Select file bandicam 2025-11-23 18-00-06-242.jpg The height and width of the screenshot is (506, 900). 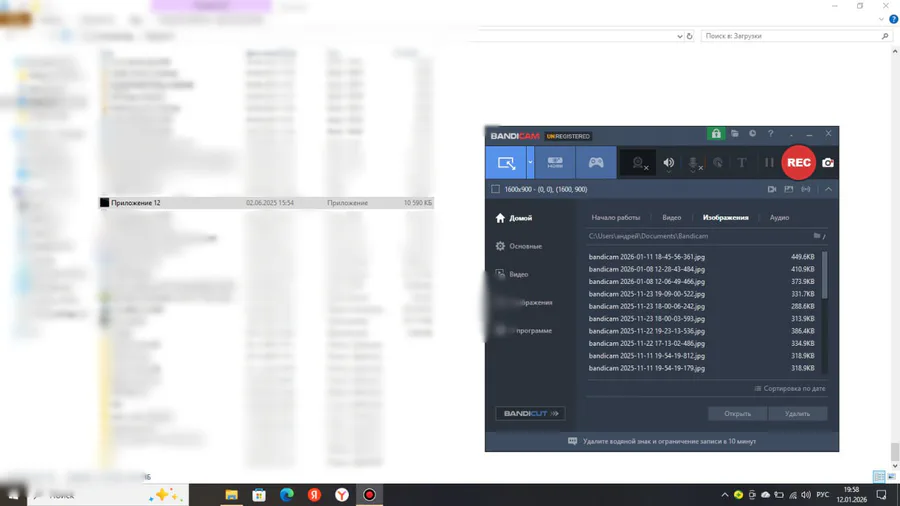[701, 306]
